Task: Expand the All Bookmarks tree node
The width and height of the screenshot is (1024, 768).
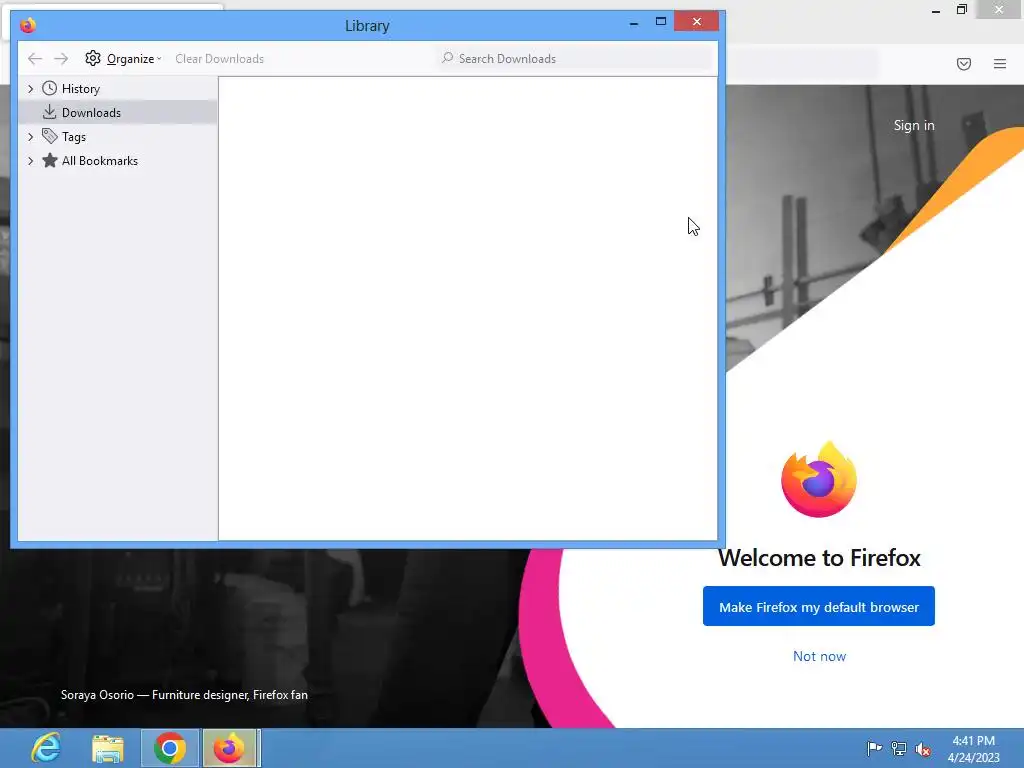Action: [x=30, y=161]
